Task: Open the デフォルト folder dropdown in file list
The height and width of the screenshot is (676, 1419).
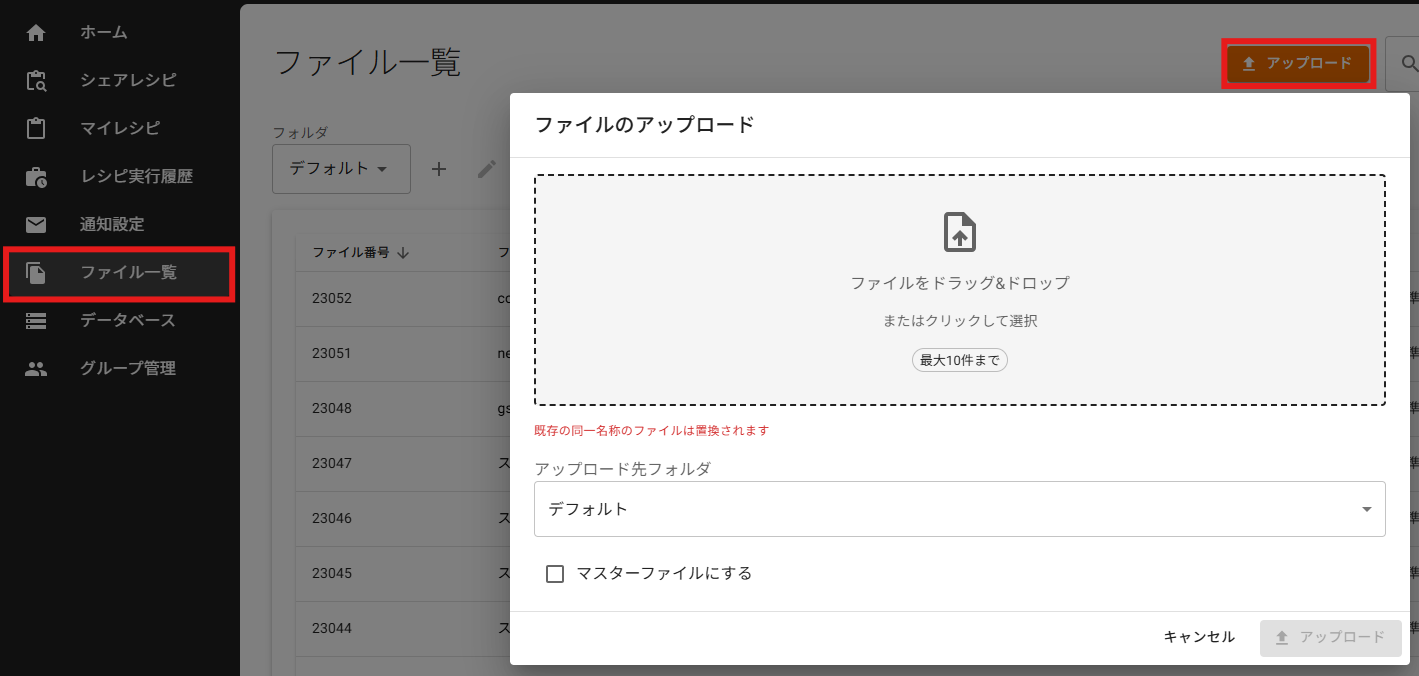Action: point(341,168)
